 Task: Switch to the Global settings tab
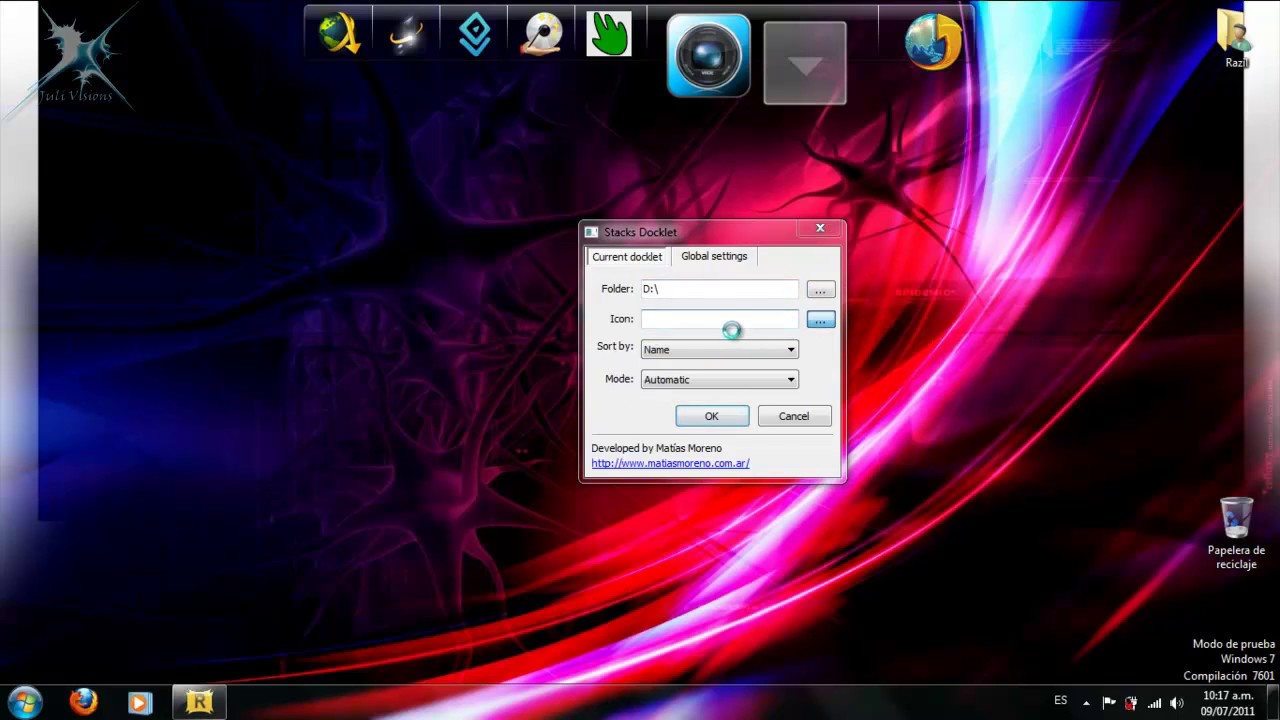point(713,256)
